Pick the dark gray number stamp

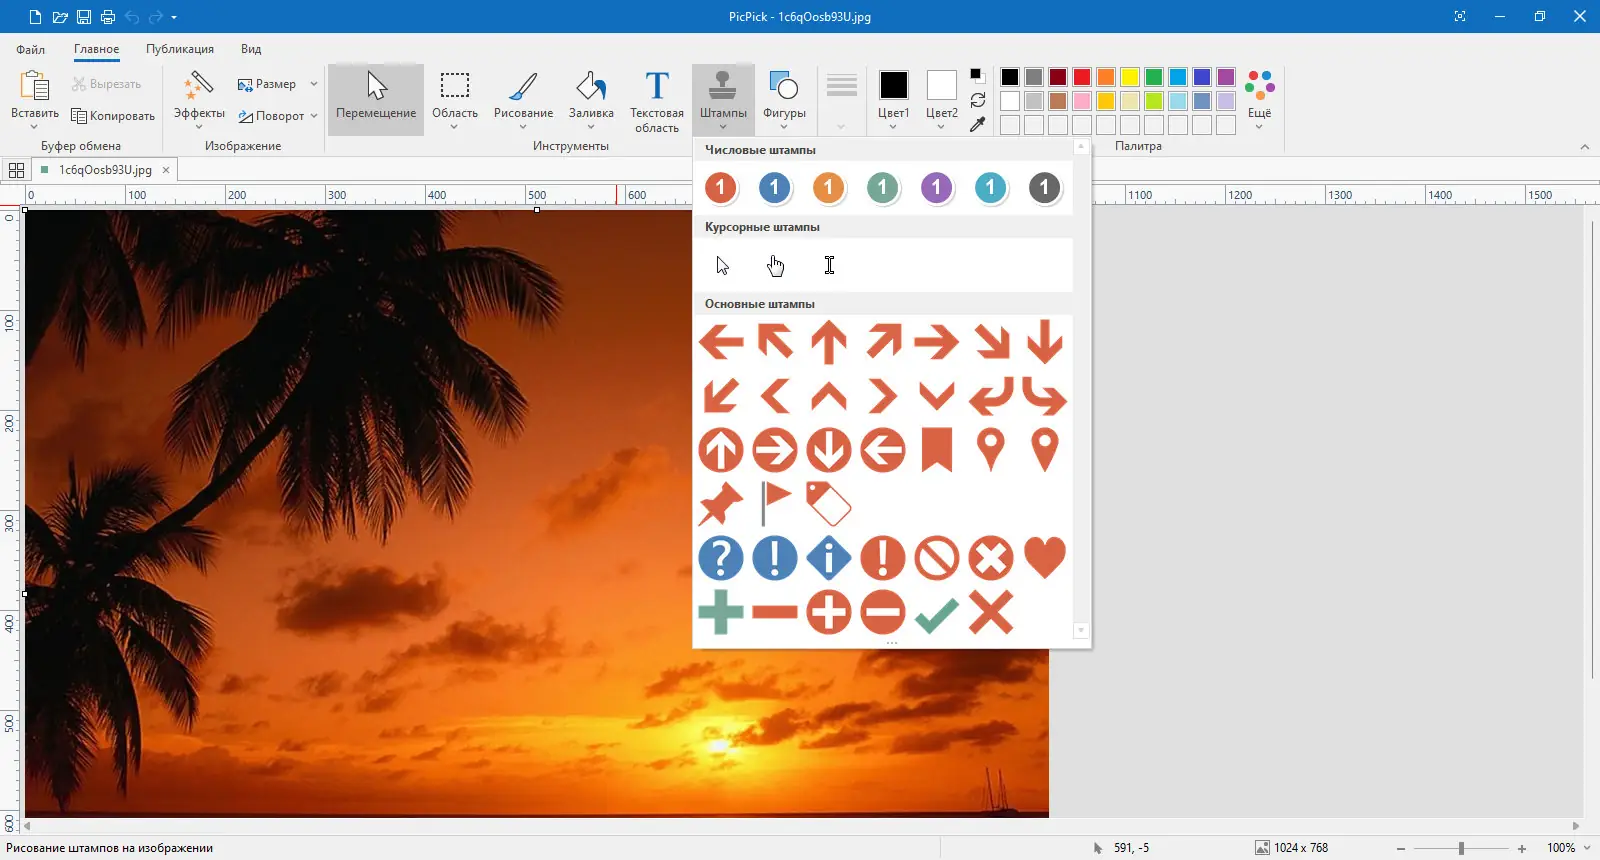click(1044, 188)
